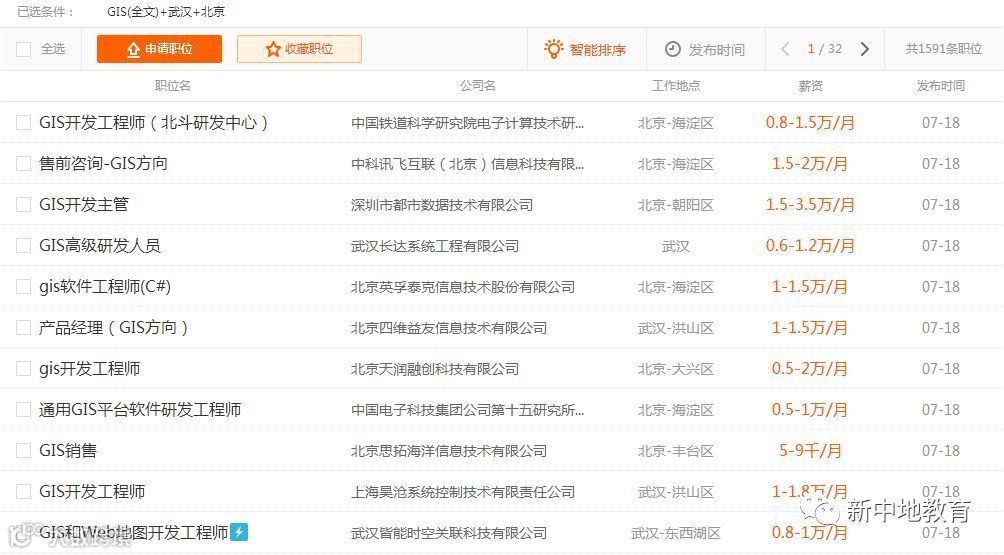
Task: Open job 产品经理（GIS方向）
Action: 113,327
